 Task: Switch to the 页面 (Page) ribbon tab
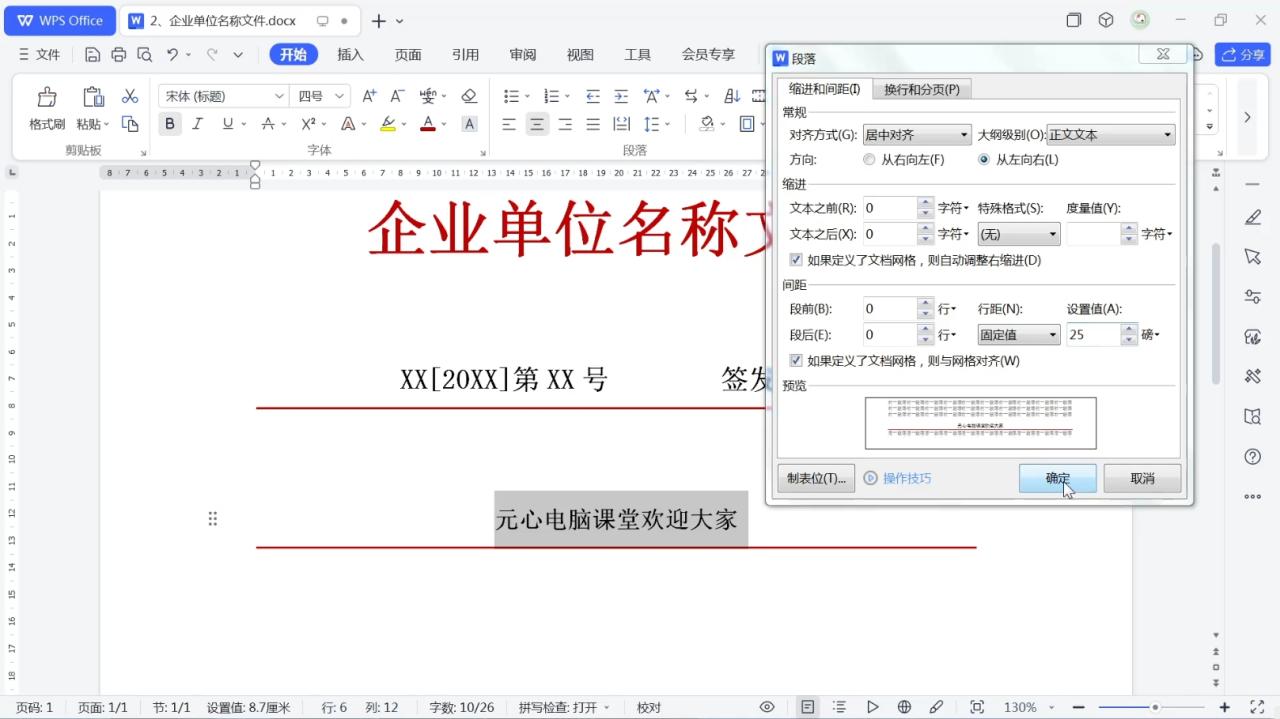click(408, 54)
